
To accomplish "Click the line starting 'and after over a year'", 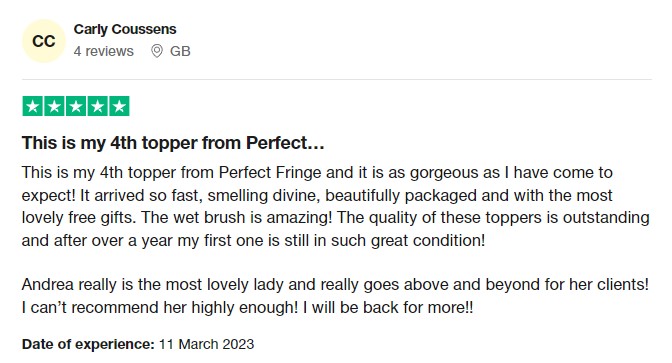I will click(x=253, y=240).
